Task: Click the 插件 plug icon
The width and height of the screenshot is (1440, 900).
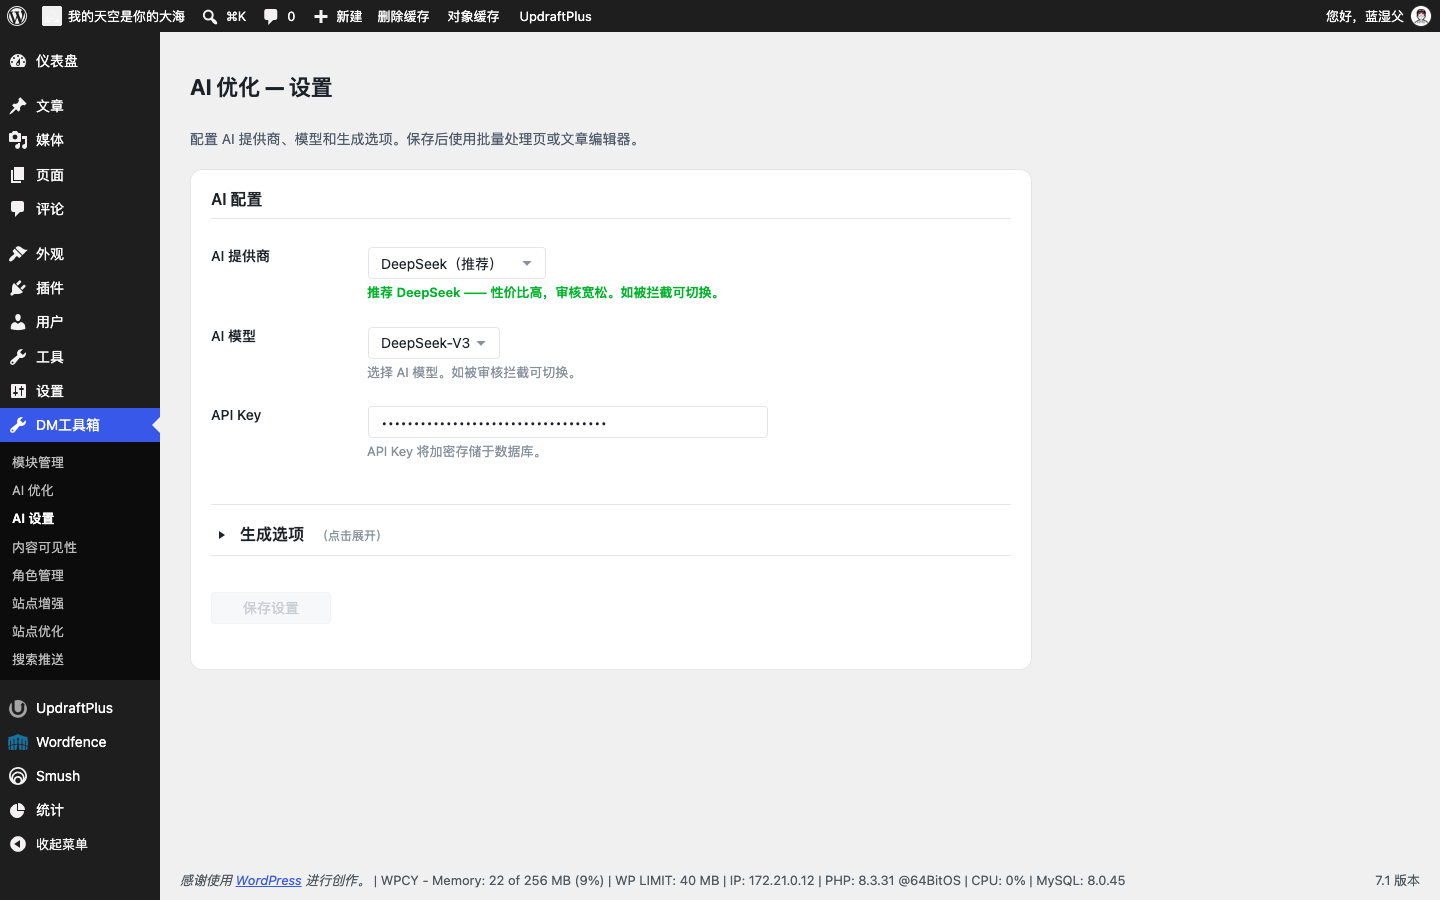Action: (x=18, y=288)
